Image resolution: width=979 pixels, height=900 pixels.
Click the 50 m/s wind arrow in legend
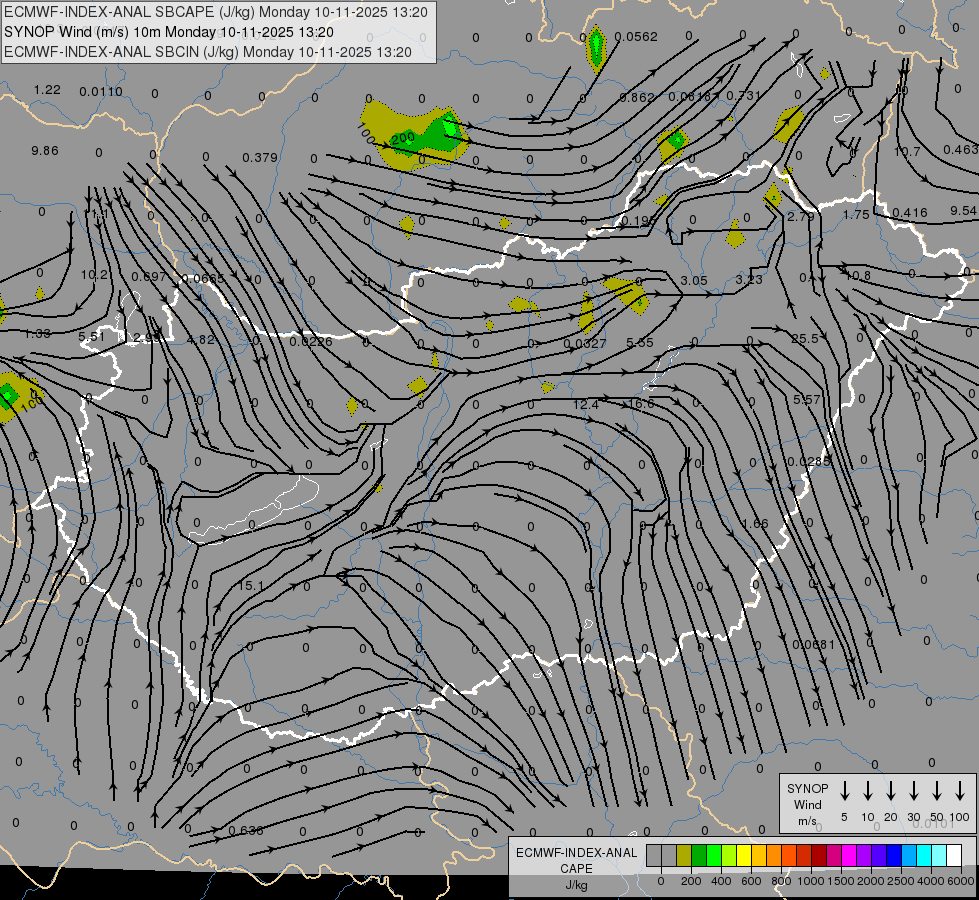937,791
